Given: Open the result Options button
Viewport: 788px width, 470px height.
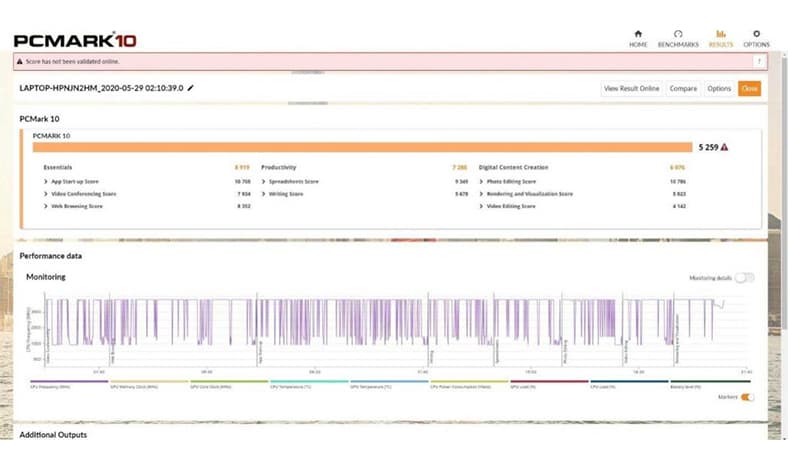Looking at the screenshot, I should point(719,88).
